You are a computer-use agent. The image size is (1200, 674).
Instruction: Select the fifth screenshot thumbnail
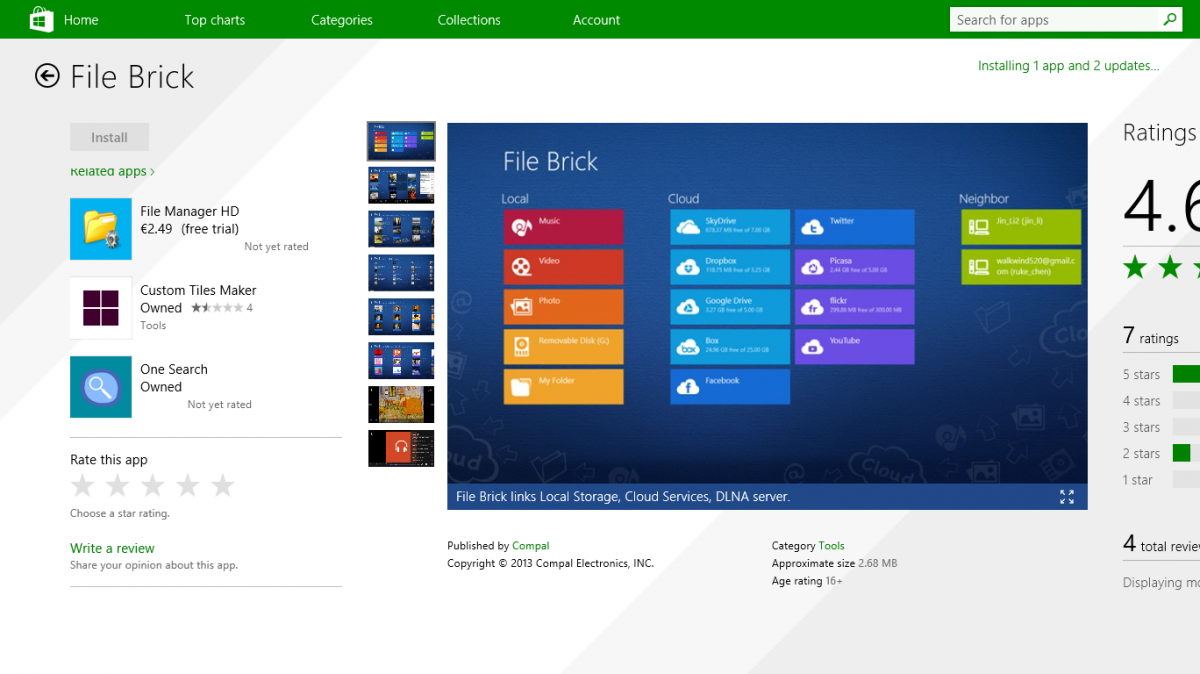(x=401, y=317)
